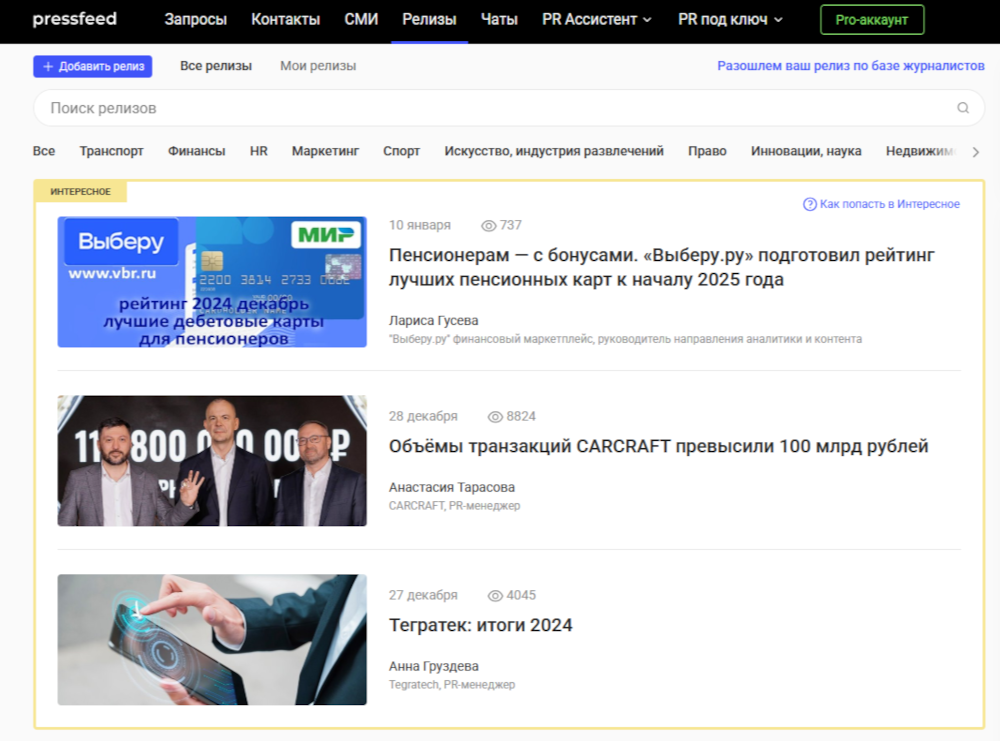Open the Запросы menu item
Screen dimensions: 1000x741
point(196,20)
